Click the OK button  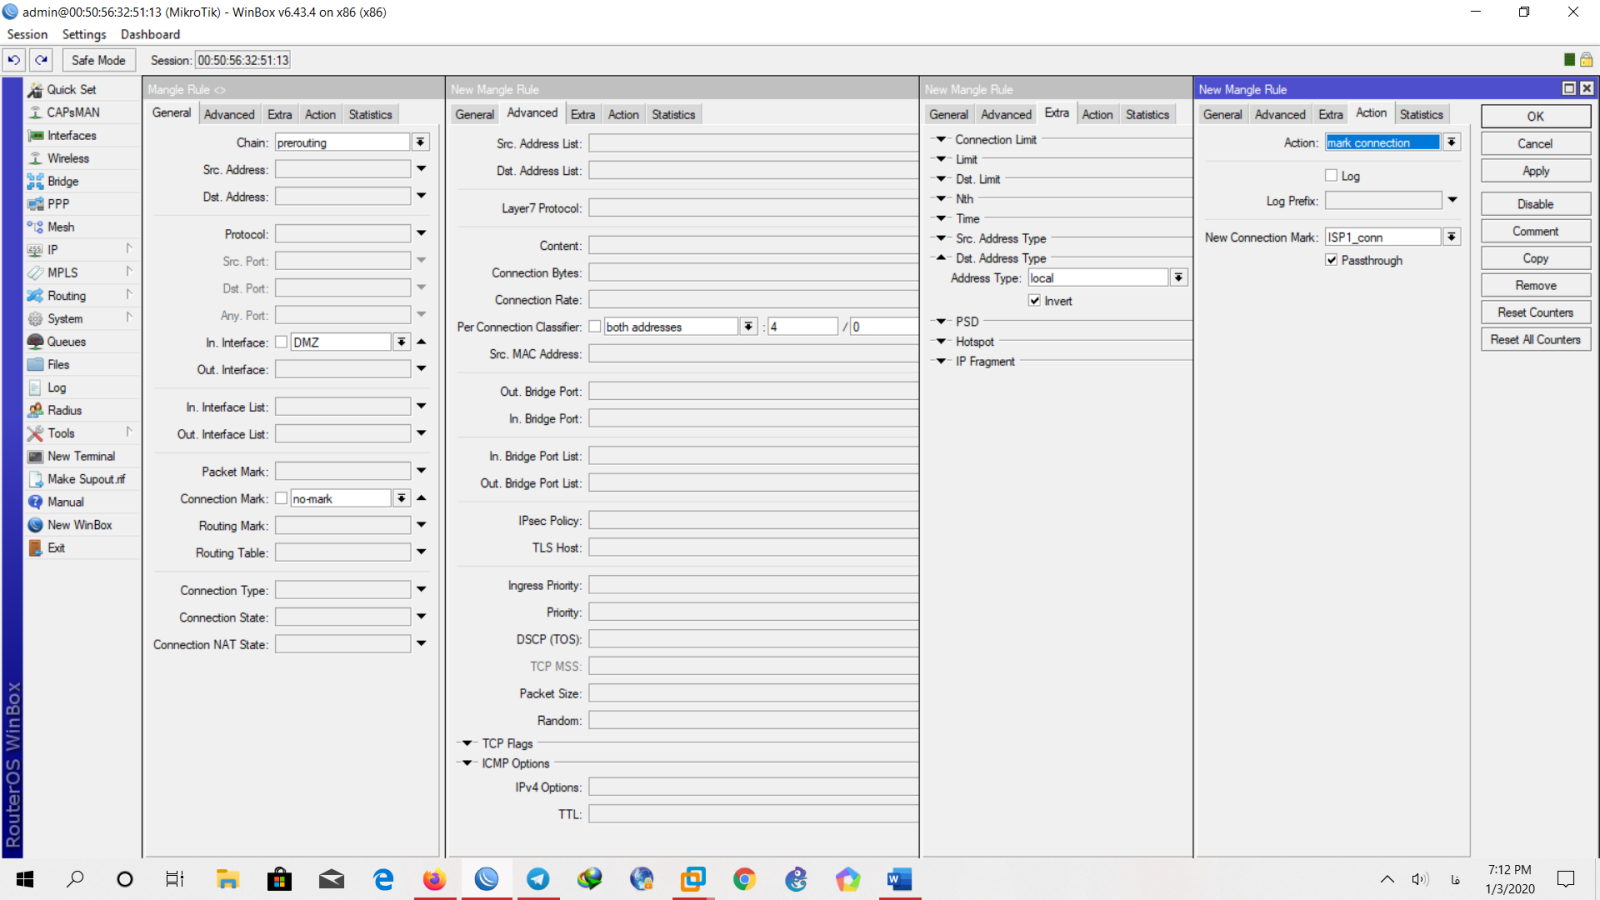tap(1535, 116)
